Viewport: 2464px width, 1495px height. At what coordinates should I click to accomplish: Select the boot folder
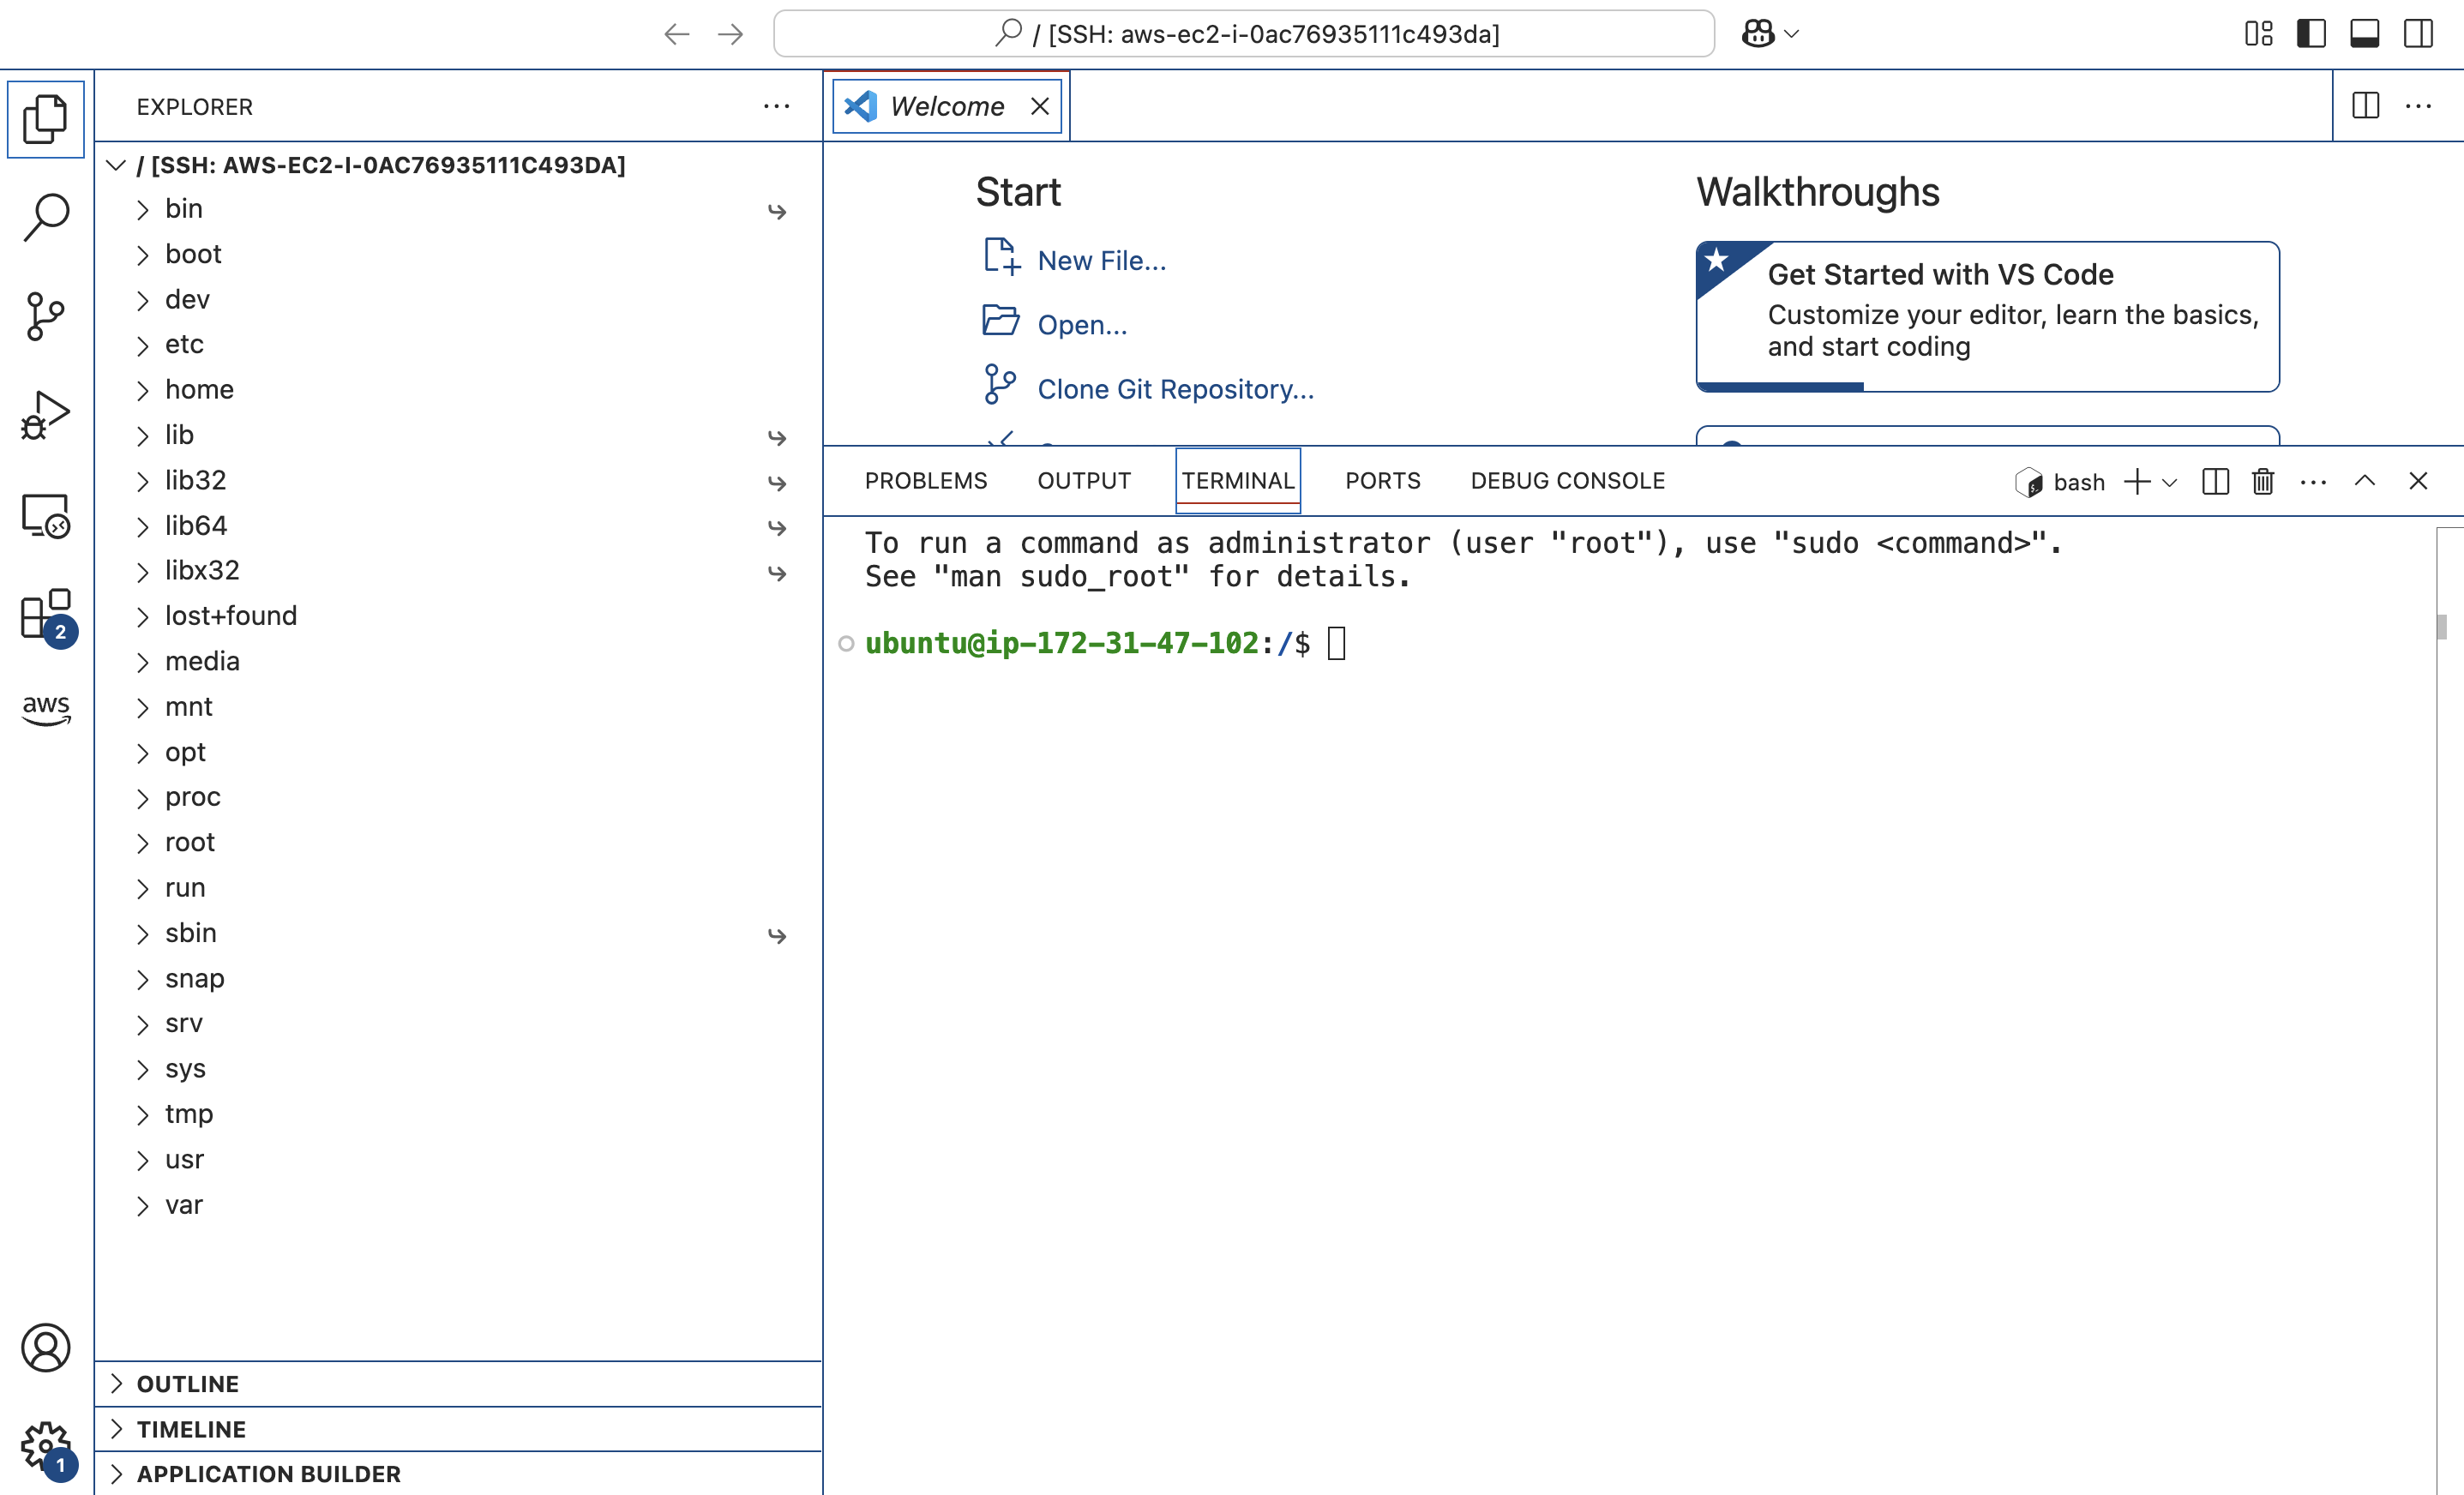point(458,254)
